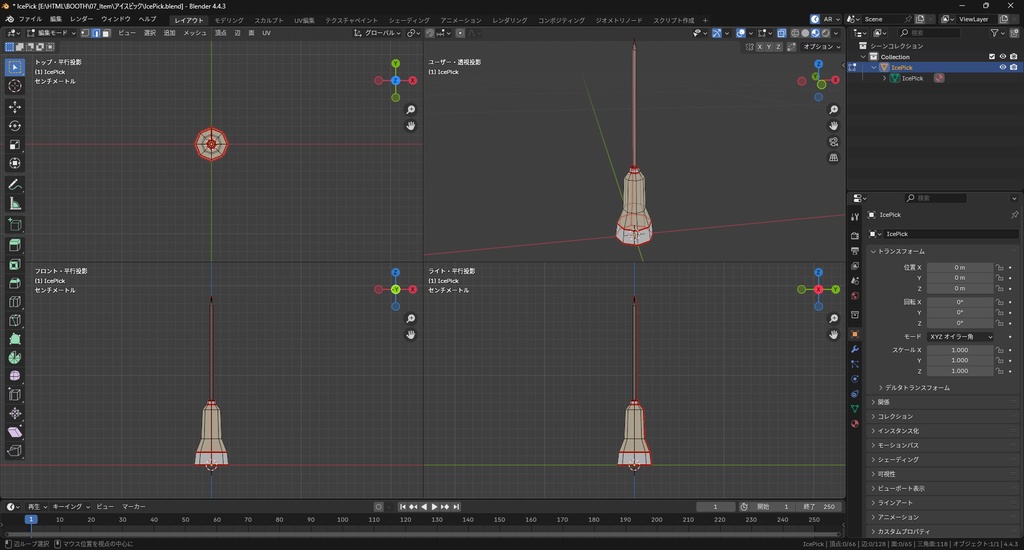This screenshot has height=550, width=1024.
Task: Open the Modifiers wrench properties tab
Action: [855, 349]
